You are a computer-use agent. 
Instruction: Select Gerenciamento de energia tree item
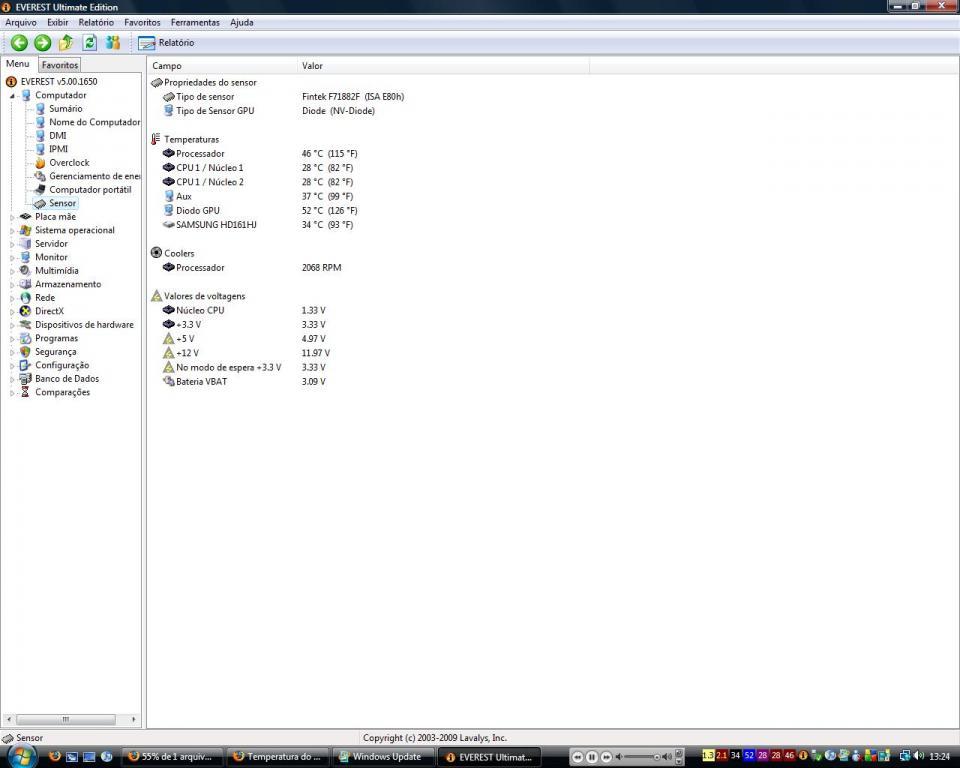pyautogui.click(x=94, y=176)
